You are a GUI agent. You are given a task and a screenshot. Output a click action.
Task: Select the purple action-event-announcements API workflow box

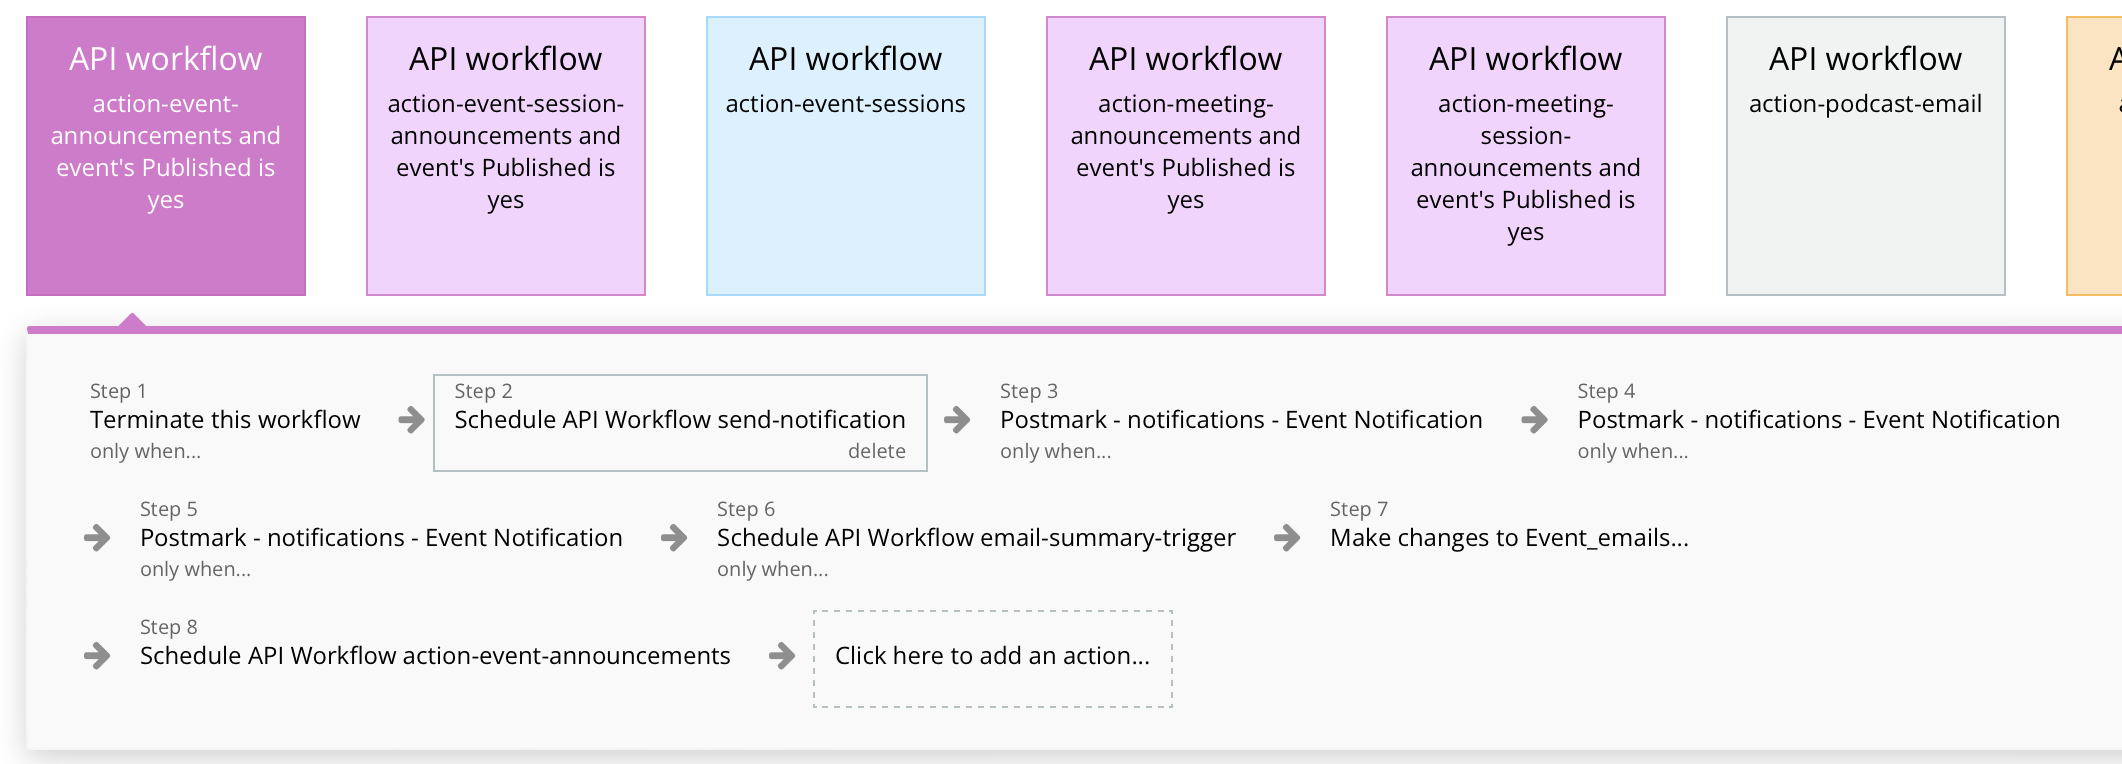click(166, 156)
